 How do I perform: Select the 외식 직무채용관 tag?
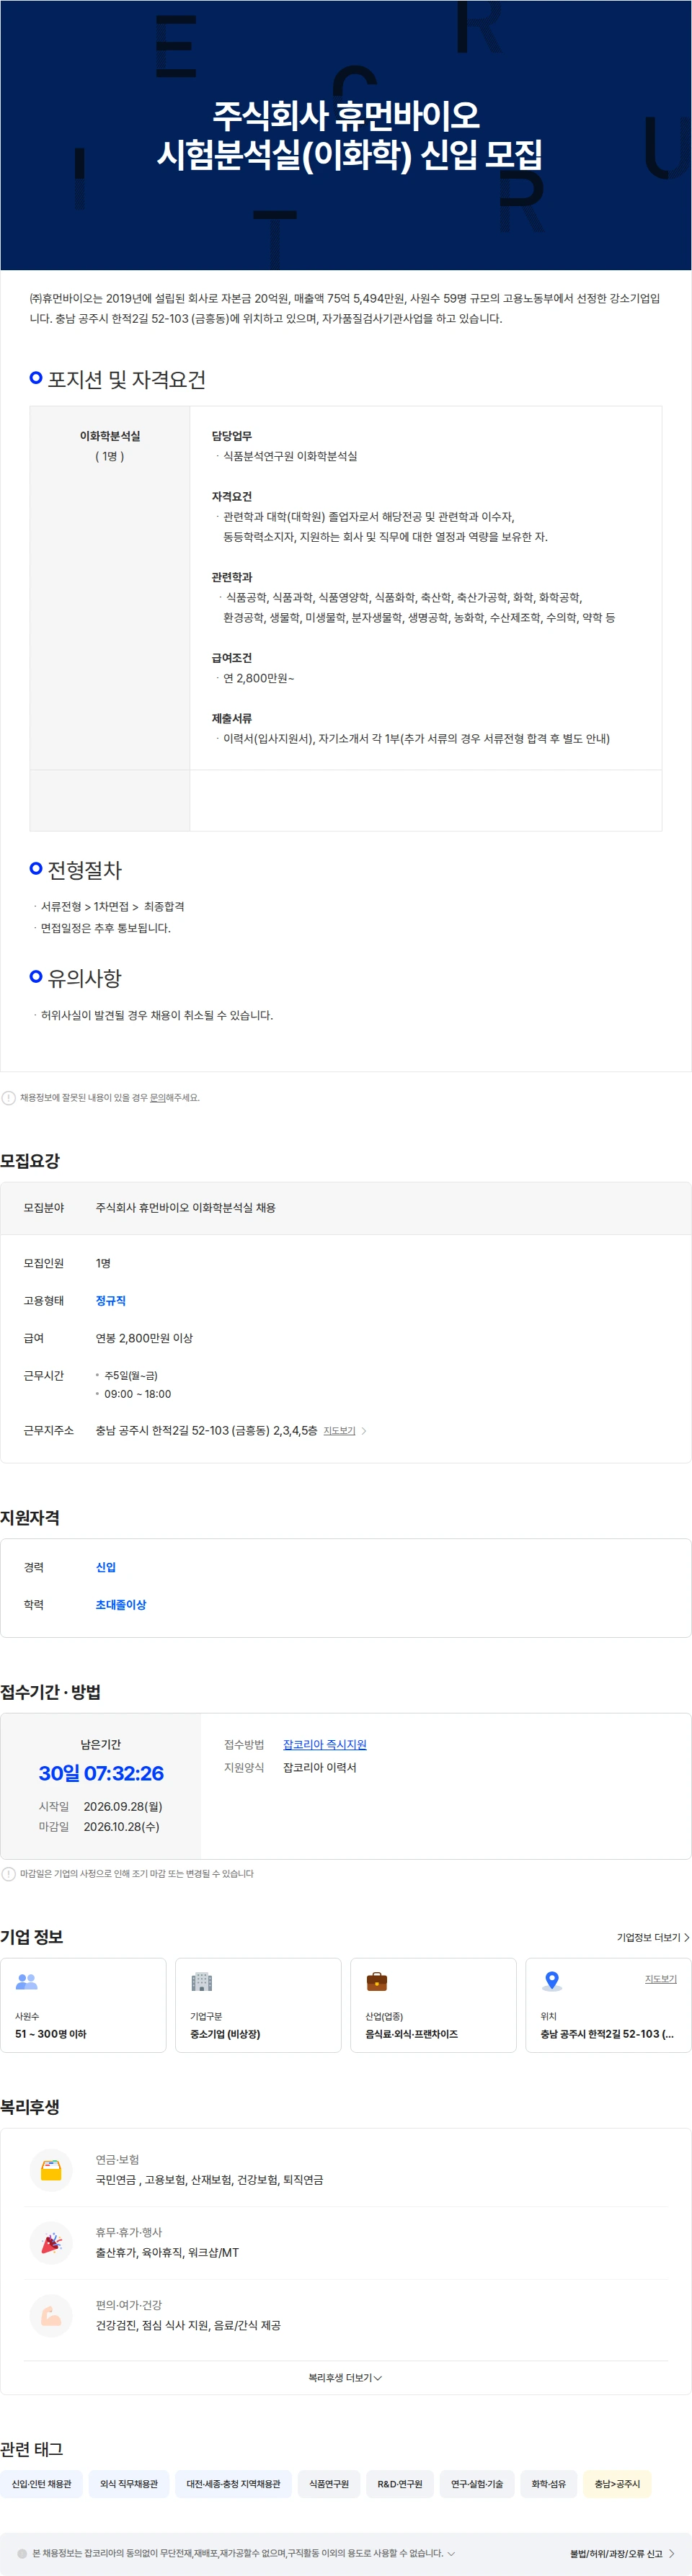(129, 2484)
